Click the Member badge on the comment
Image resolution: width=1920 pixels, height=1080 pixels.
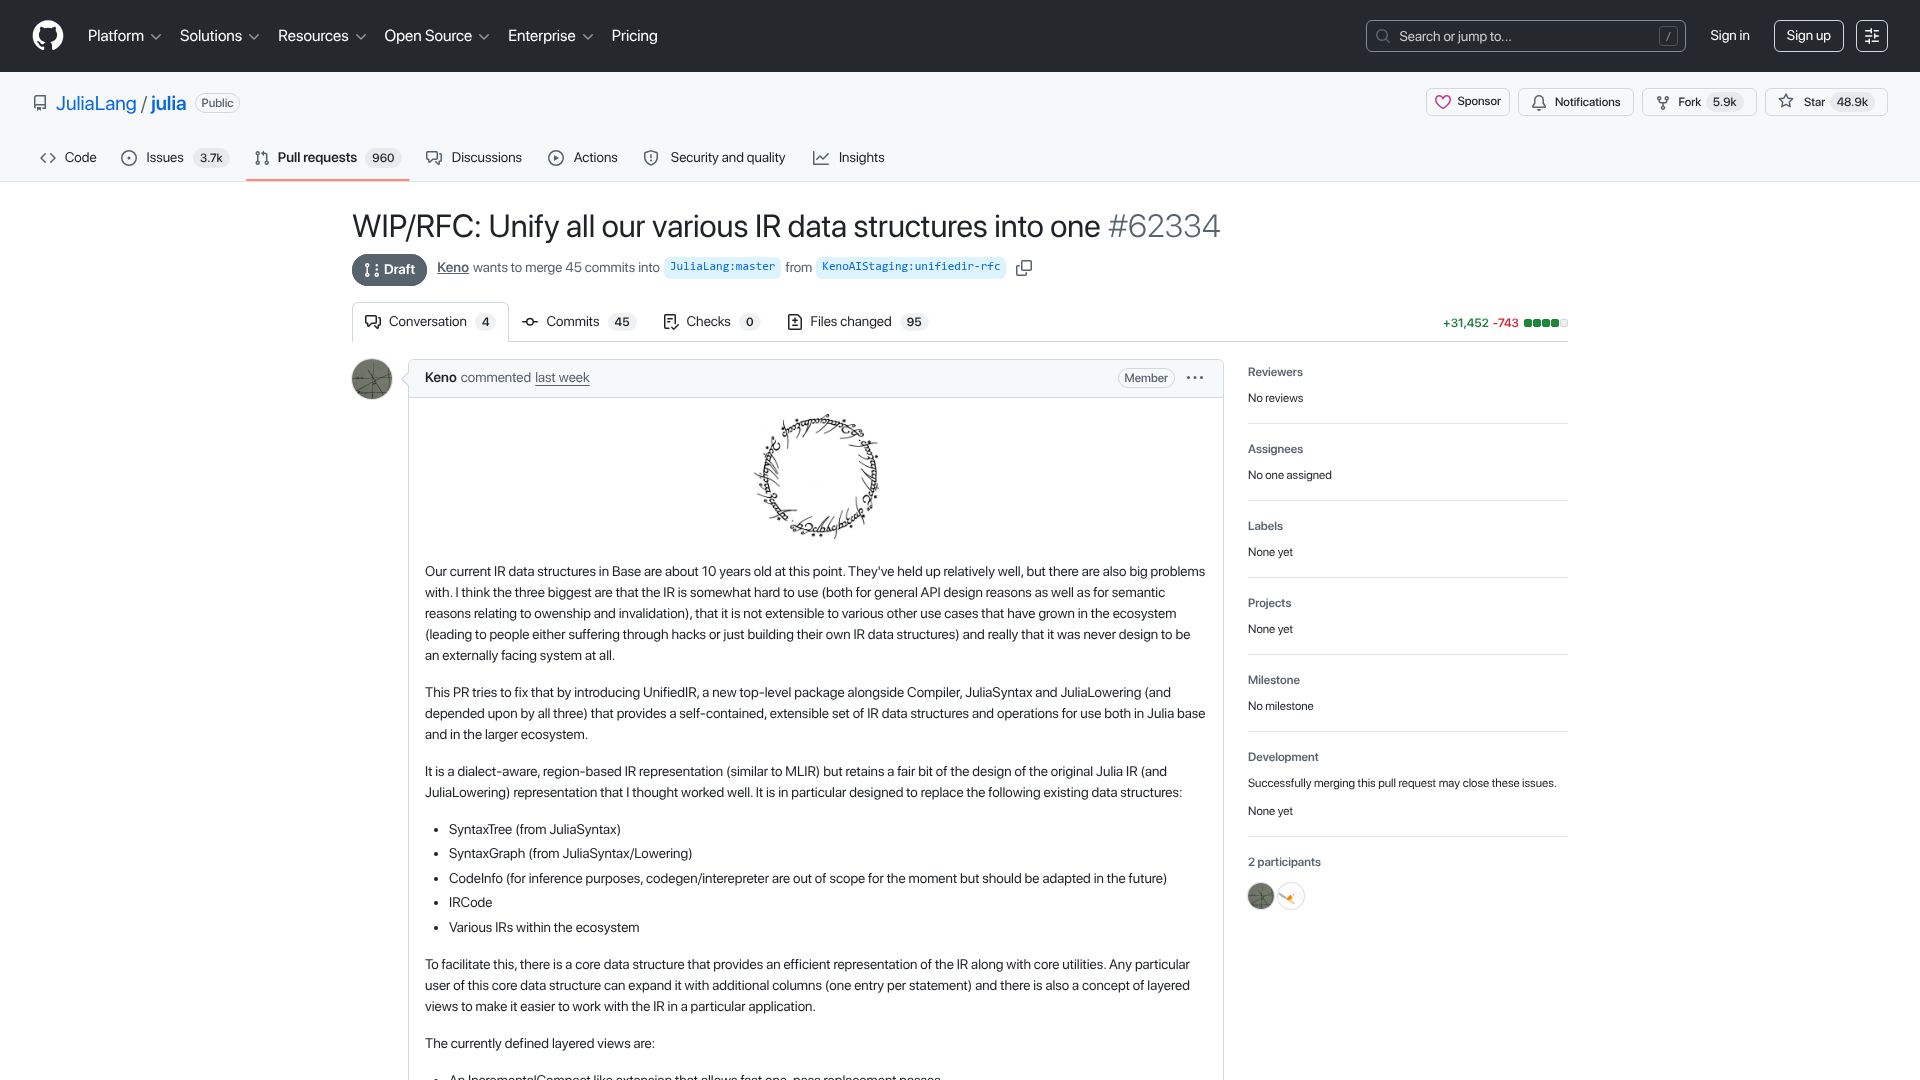[x=1146, y=378]
